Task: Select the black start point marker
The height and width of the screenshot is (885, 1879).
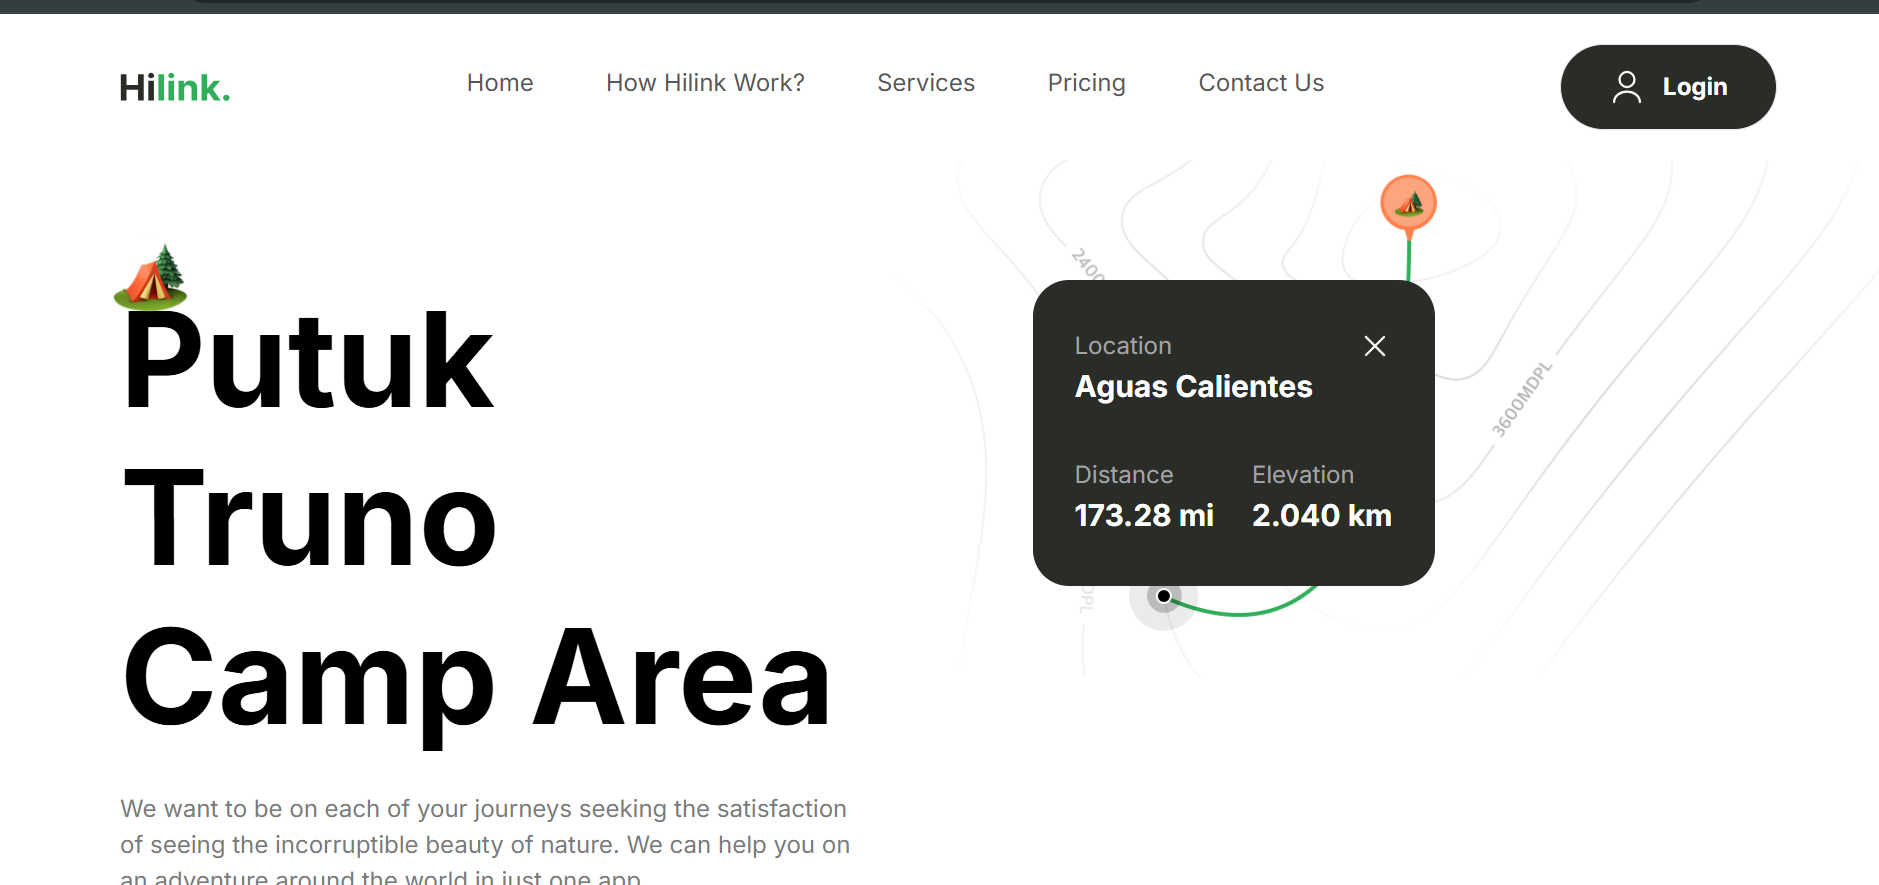Action: [1164, 596]
